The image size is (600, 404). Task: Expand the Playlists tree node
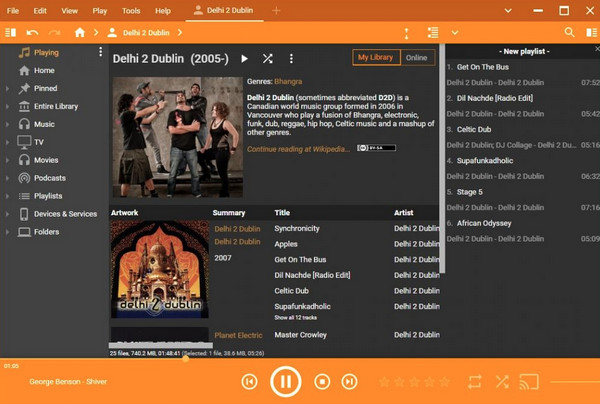[x=8, y=196]
